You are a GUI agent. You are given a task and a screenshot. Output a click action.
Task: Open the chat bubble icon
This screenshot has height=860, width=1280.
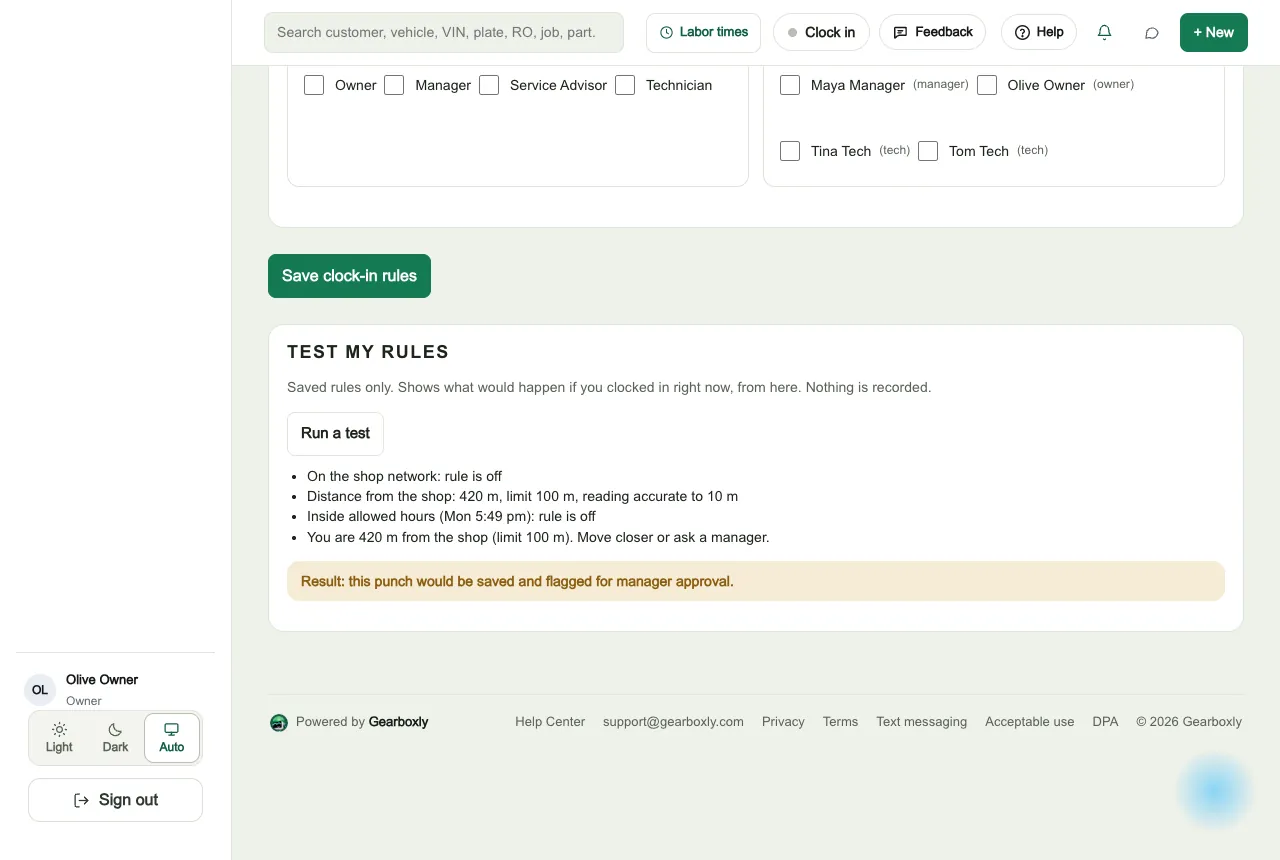(1152, 32)
